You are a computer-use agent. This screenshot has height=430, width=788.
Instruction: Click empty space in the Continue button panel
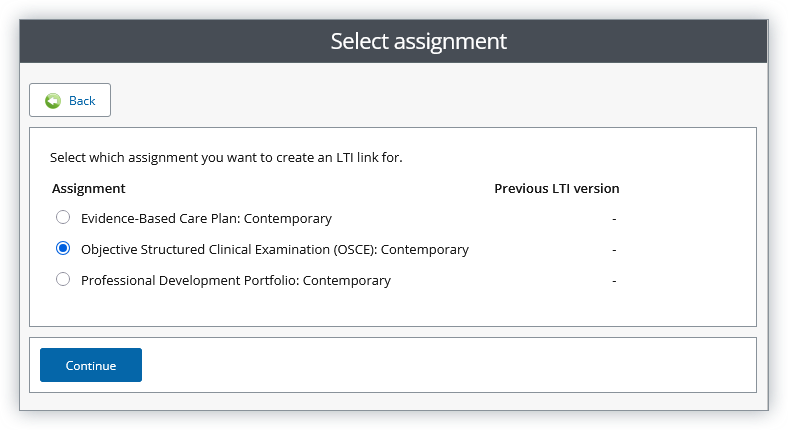click(x=450, y=365)
